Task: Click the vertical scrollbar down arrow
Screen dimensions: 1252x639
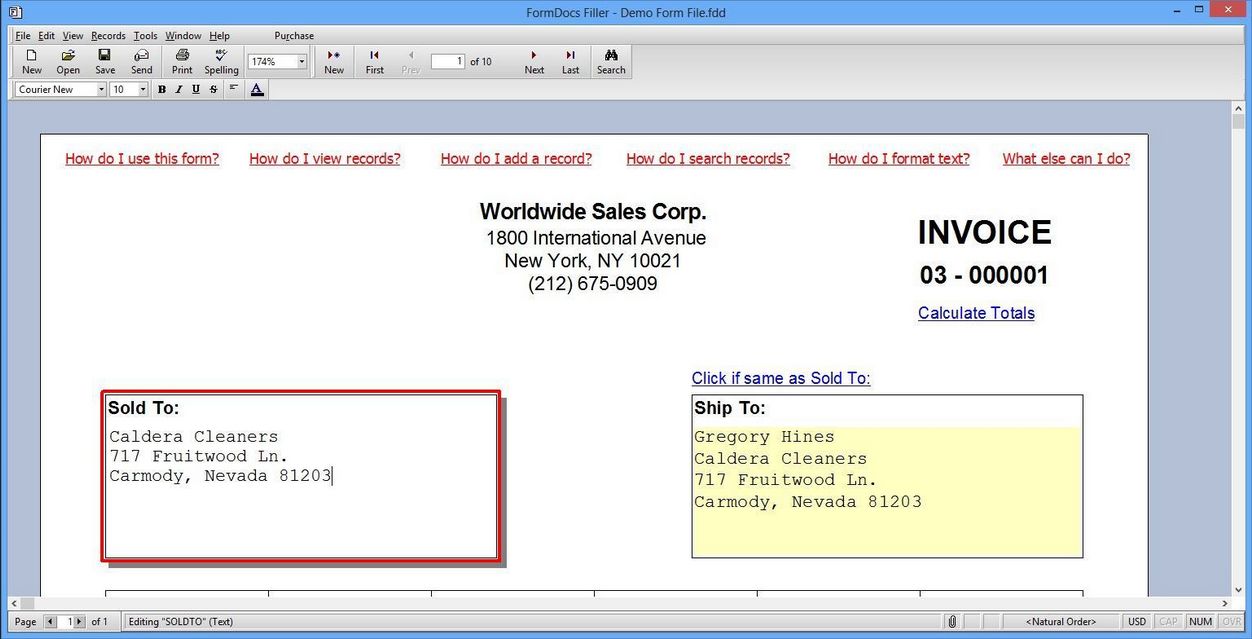Action: (x=1239, y=589)
